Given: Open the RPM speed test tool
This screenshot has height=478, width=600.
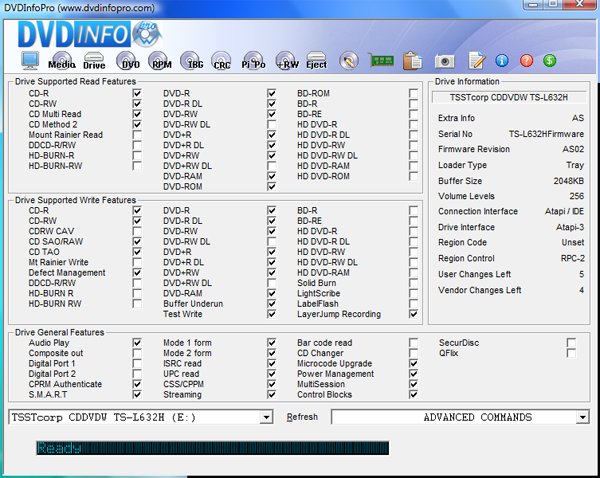Looking at the screenshot, I should [x=160, y=60].
